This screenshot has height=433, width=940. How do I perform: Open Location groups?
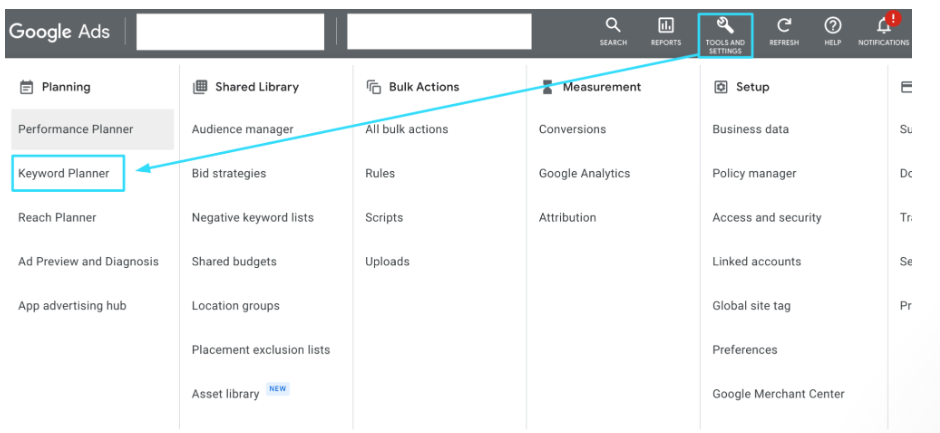tap(236, 306)
